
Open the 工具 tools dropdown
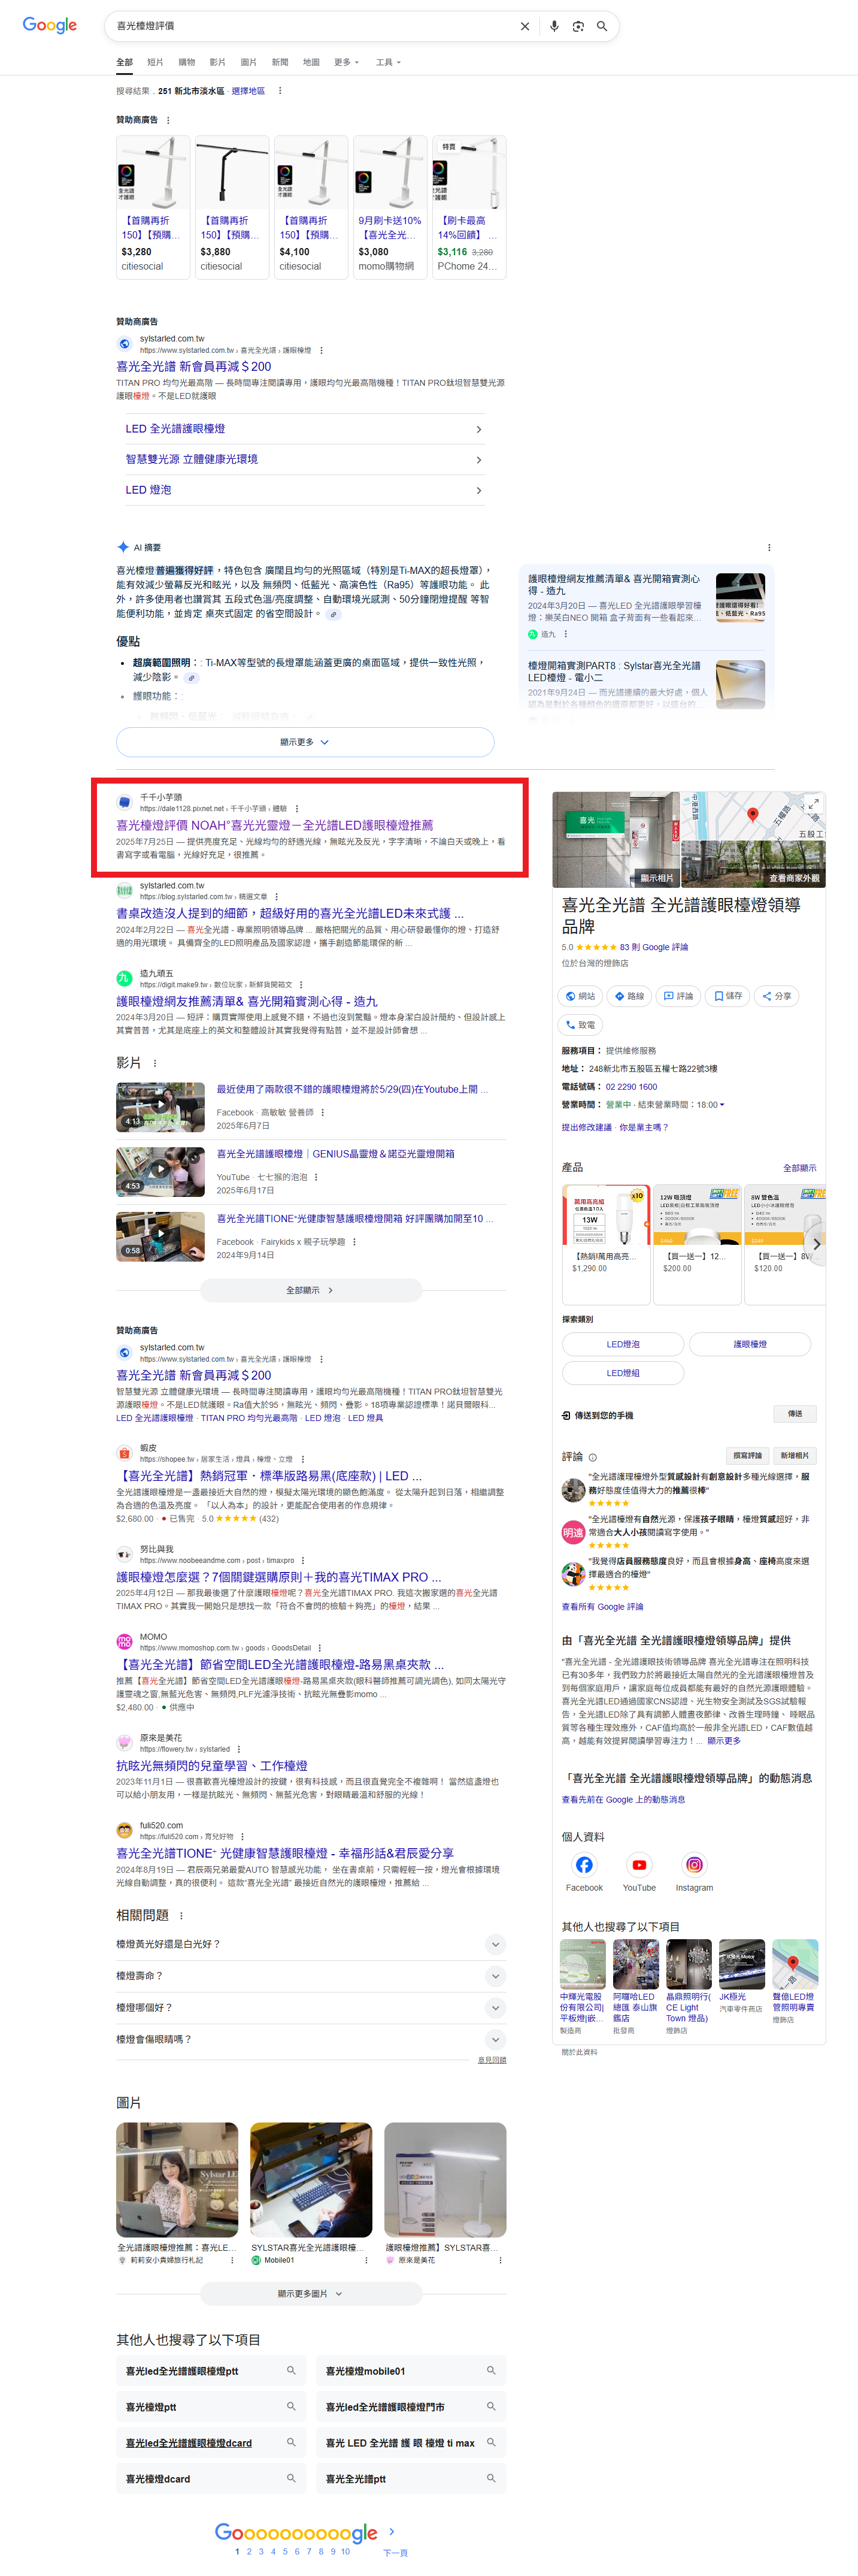387,63
